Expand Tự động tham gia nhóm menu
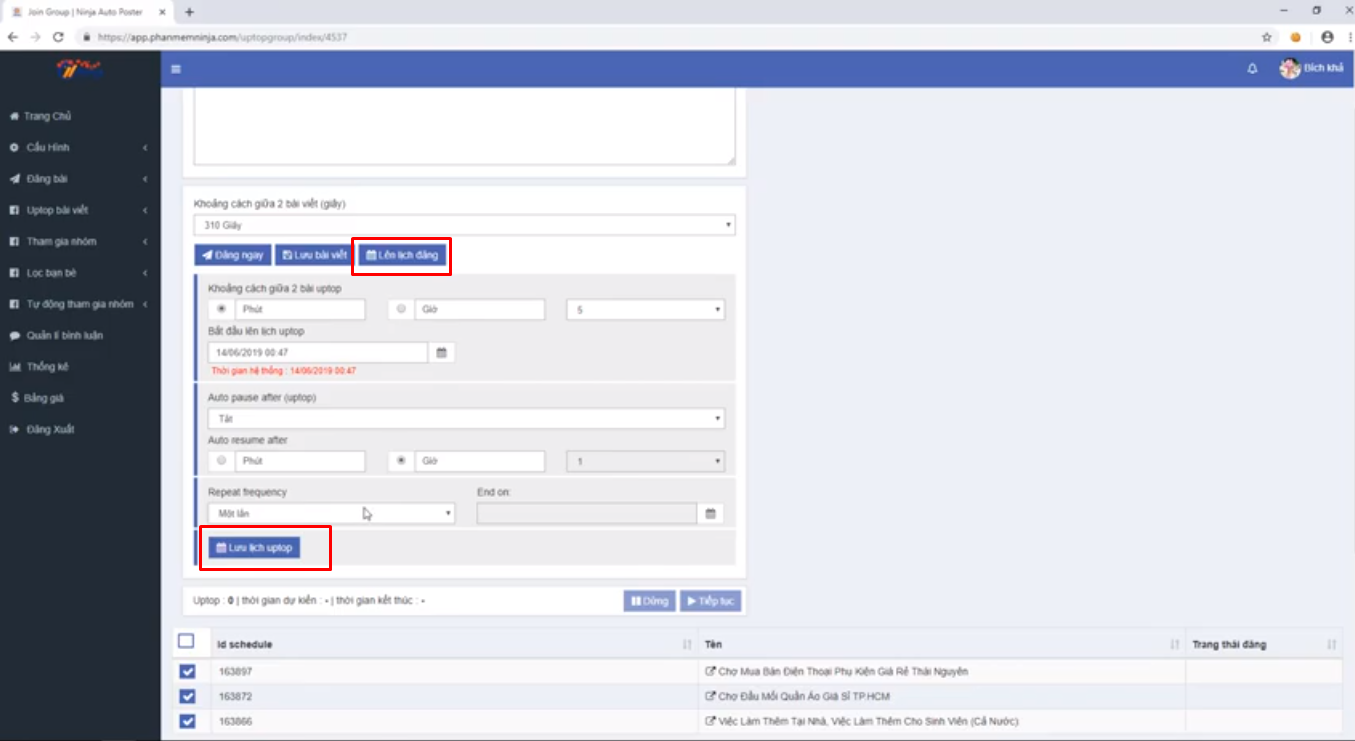 (x=80, y=304)
